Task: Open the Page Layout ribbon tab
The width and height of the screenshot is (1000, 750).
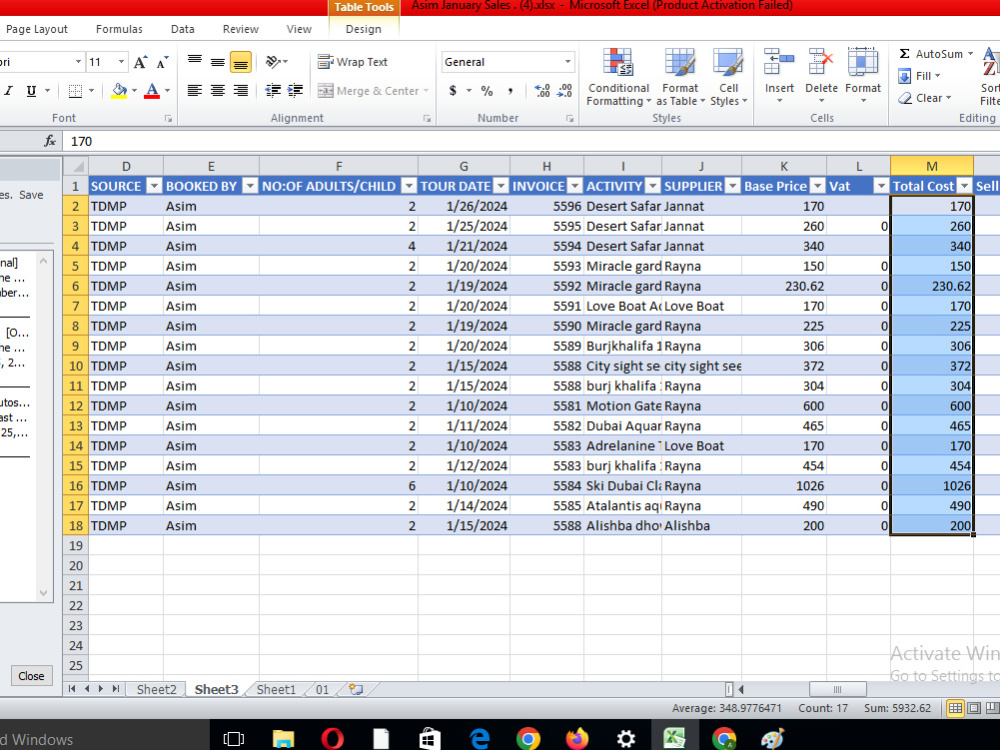Action: point(36,29)
